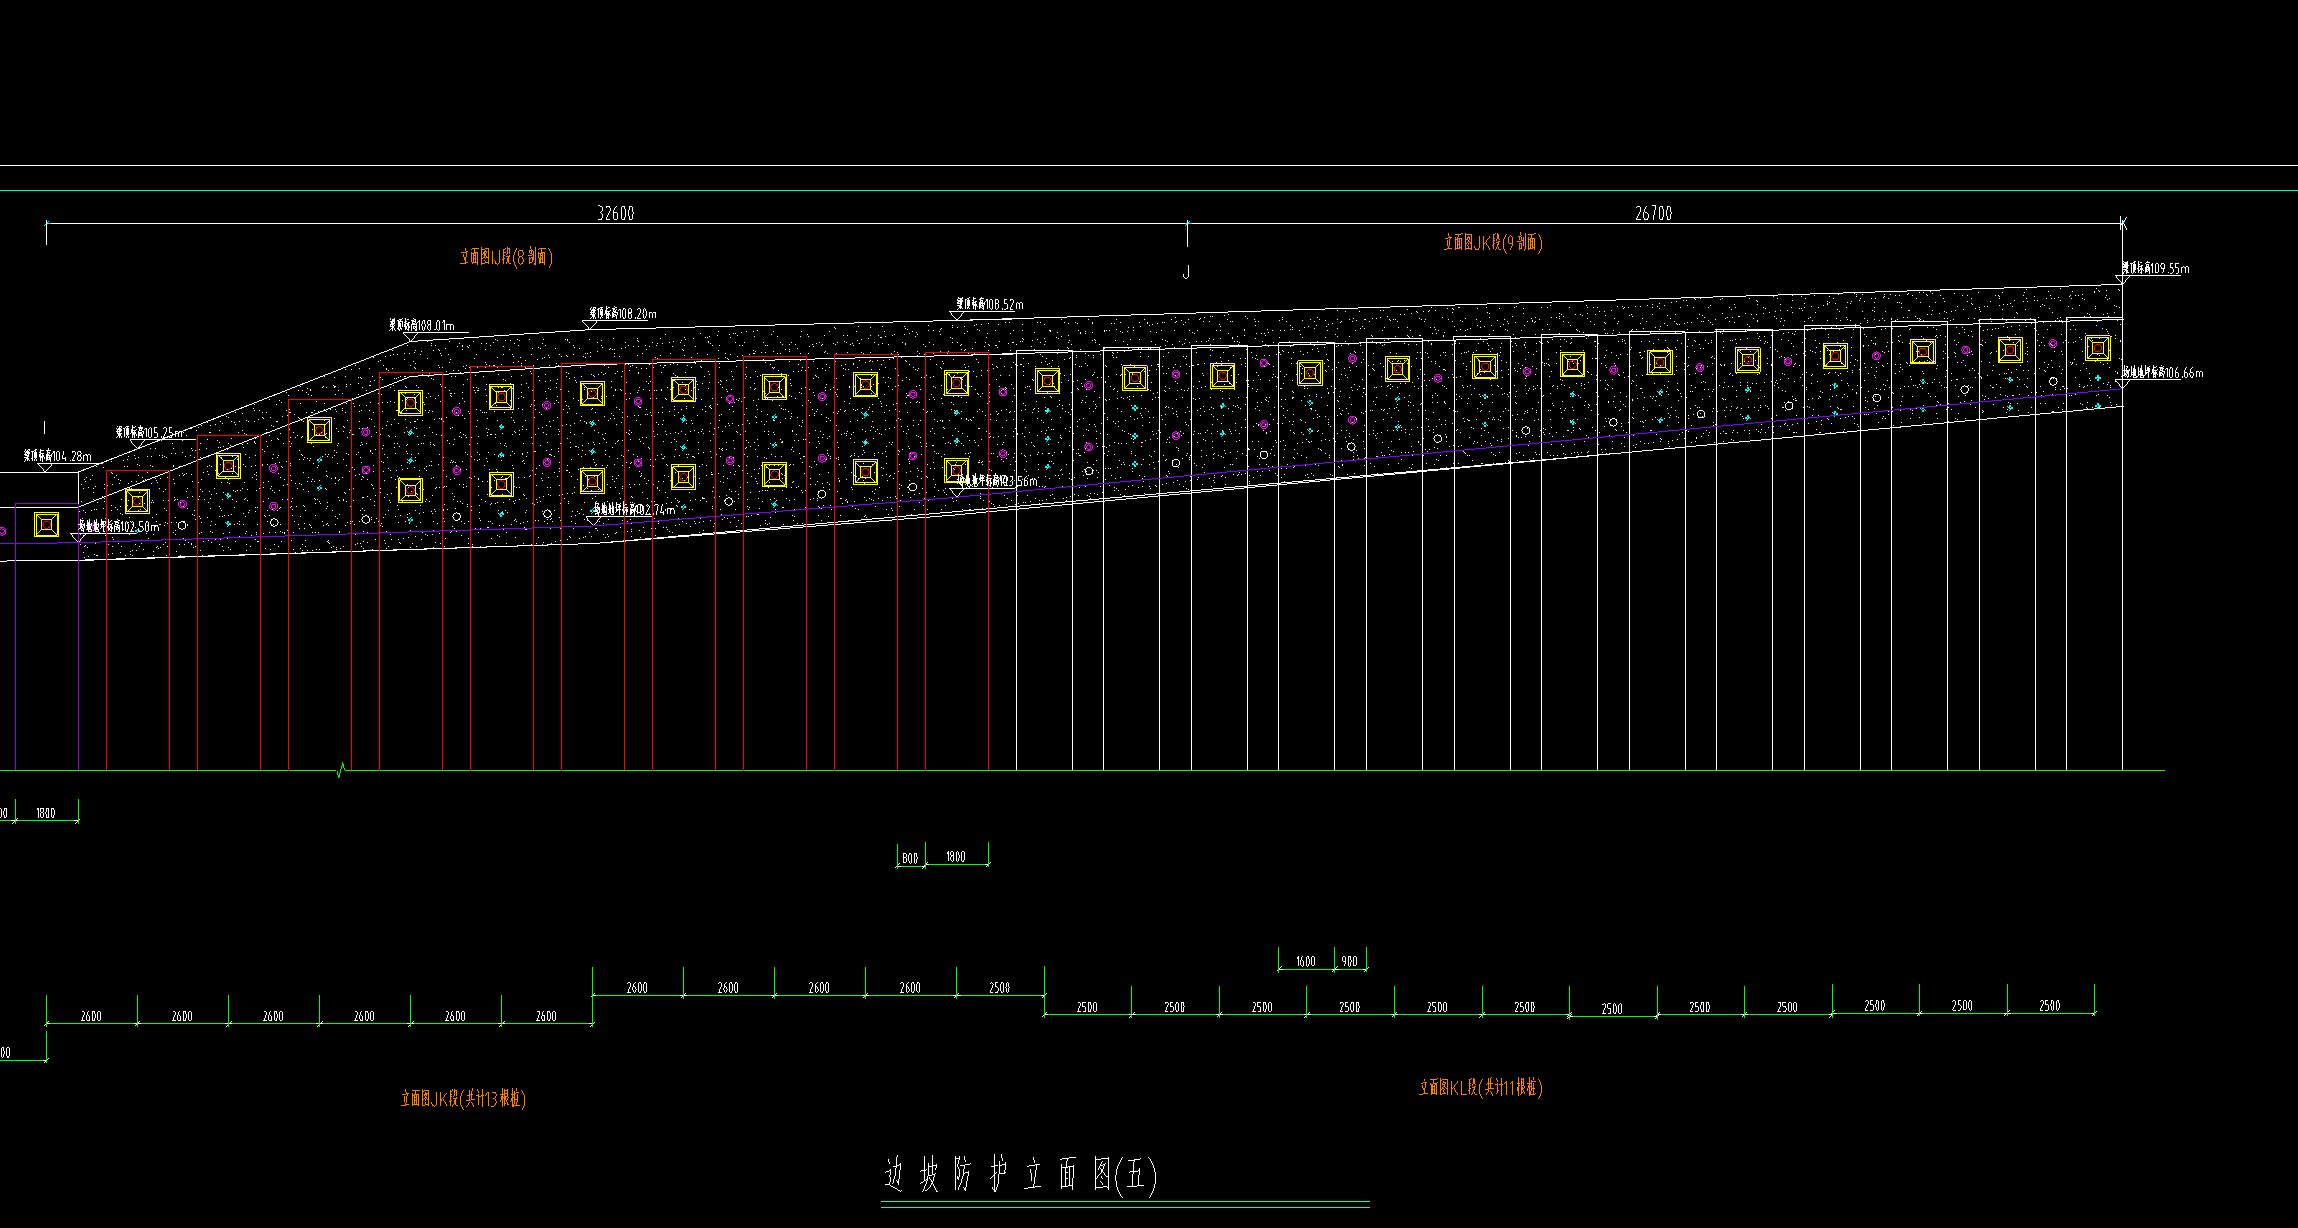Screen dimensions: 2298x1228
Task: Click the 105.25m beam top elevation label
Action: (x=149, y=433)
